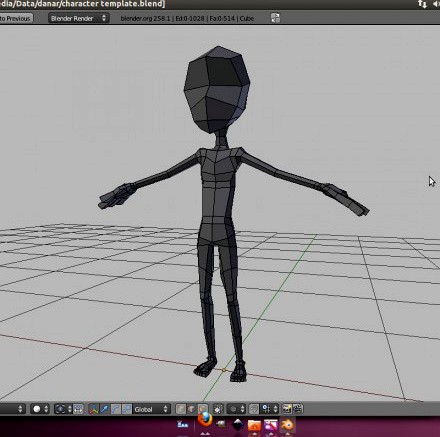Click the orange object origin dot between the feet
The image size is (440, 437).
(224, 370)
